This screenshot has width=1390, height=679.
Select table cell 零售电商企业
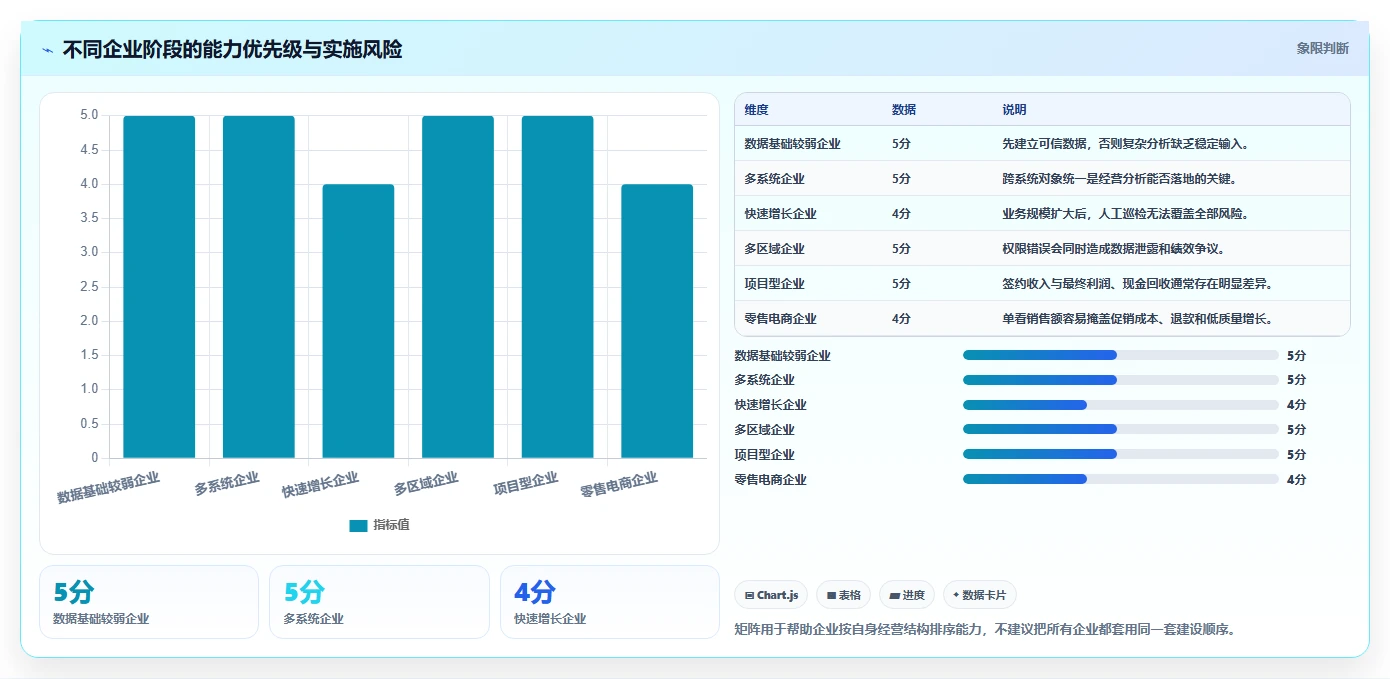pos(781,319)
